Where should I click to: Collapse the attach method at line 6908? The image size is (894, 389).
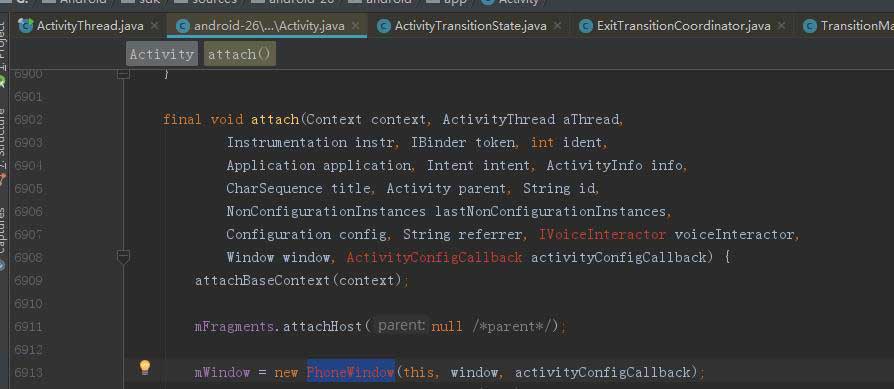click(123, 257)
